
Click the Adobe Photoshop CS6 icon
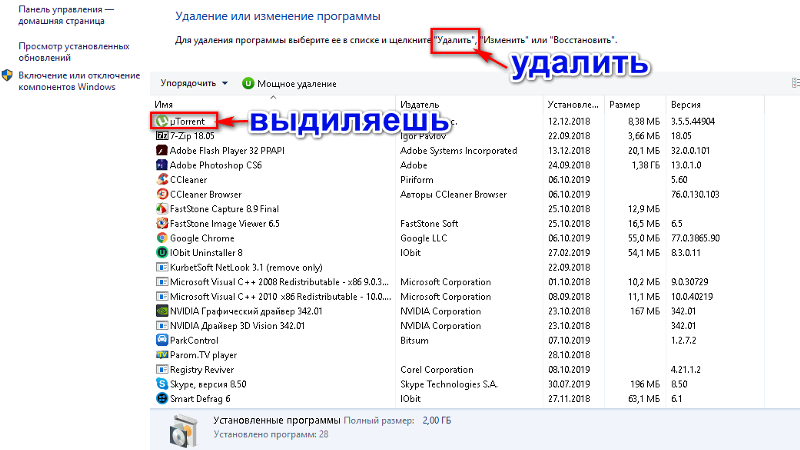(162, 165)
